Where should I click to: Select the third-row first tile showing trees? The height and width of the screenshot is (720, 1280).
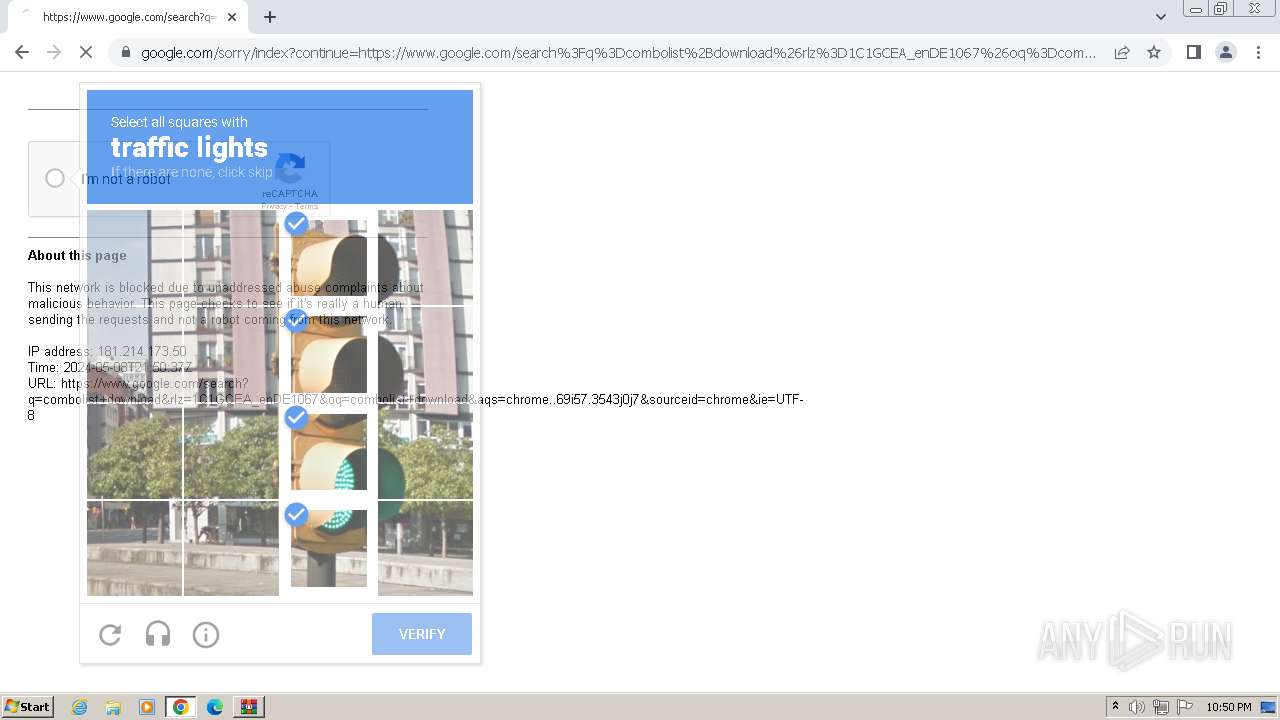[x=134, y=451]
